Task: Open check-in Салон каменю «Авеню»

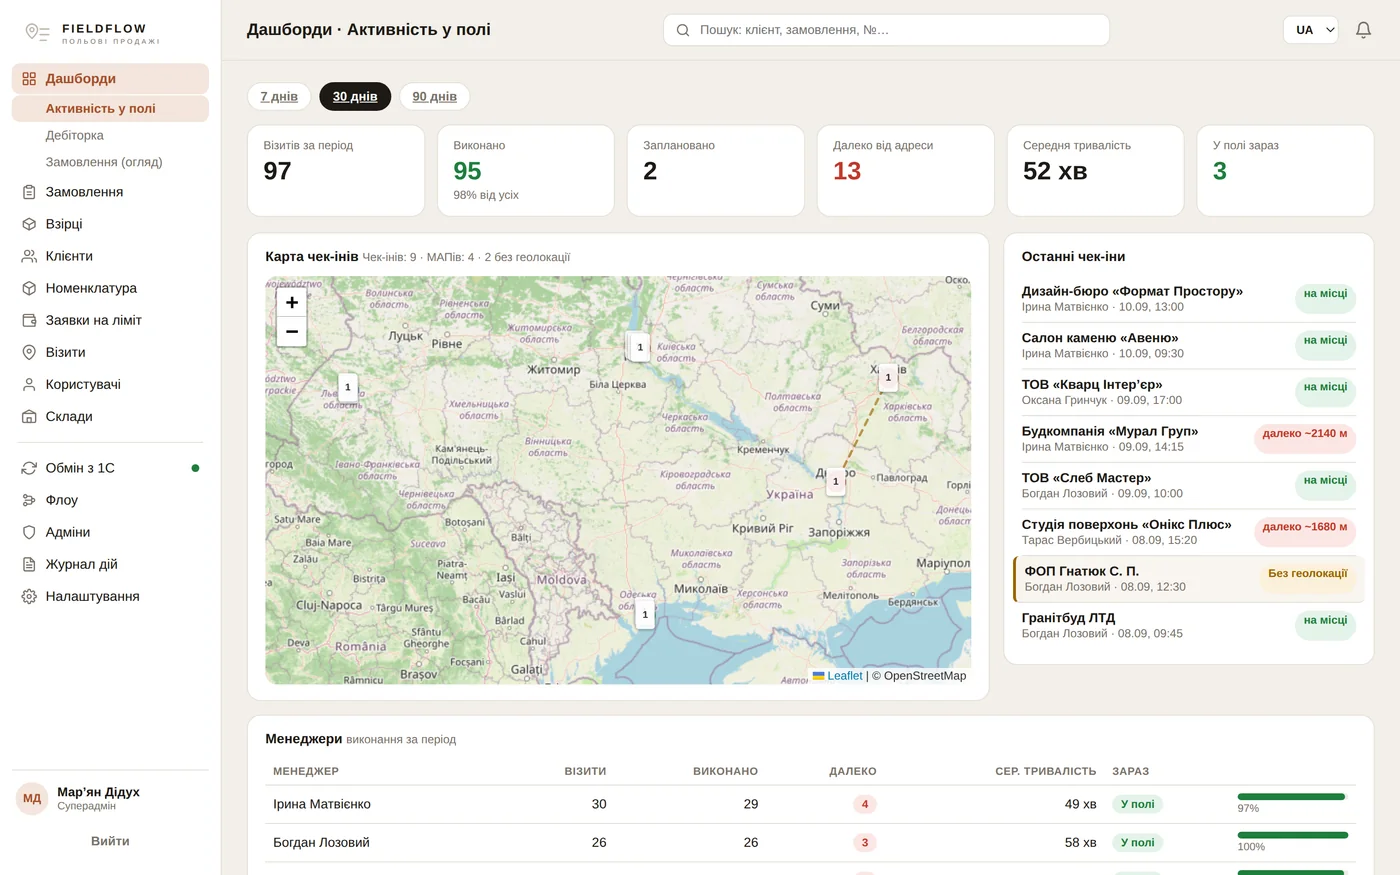Action: pyautogui.click(x=1188, y=346)
